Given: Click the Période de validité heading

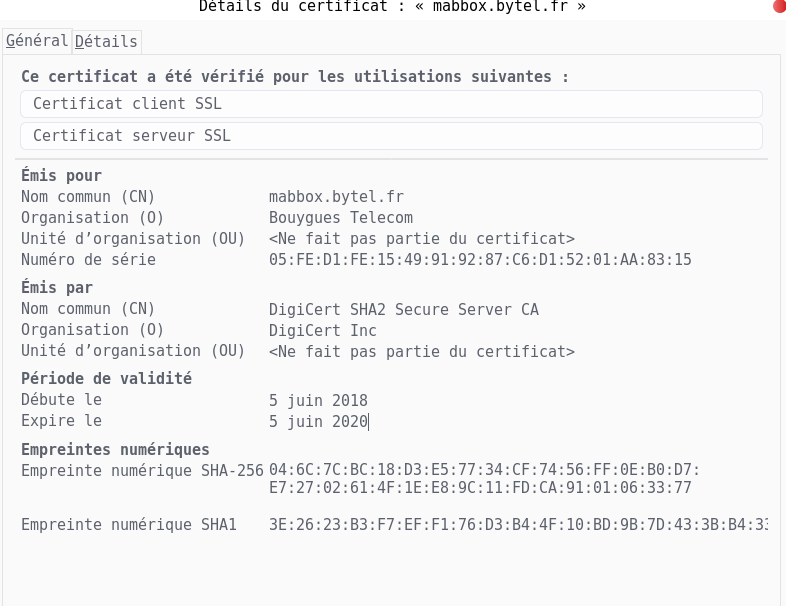Looking at the screenshot, I should (106, 378).
